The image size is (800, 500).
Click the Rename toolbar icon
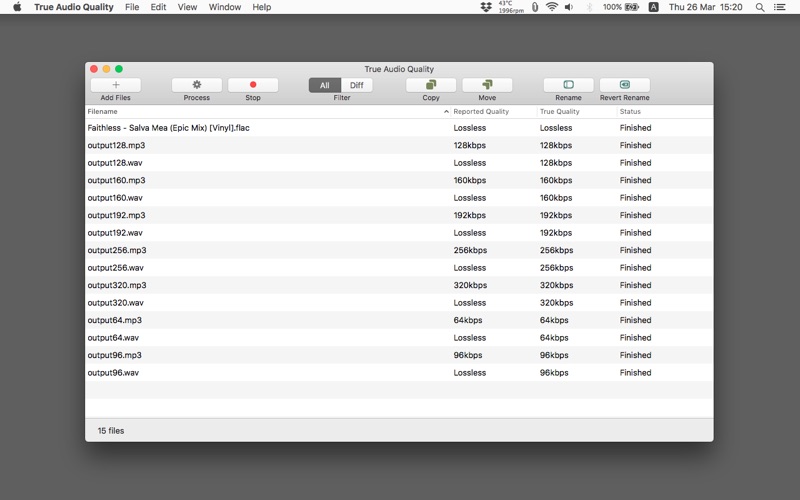[568, 85]
